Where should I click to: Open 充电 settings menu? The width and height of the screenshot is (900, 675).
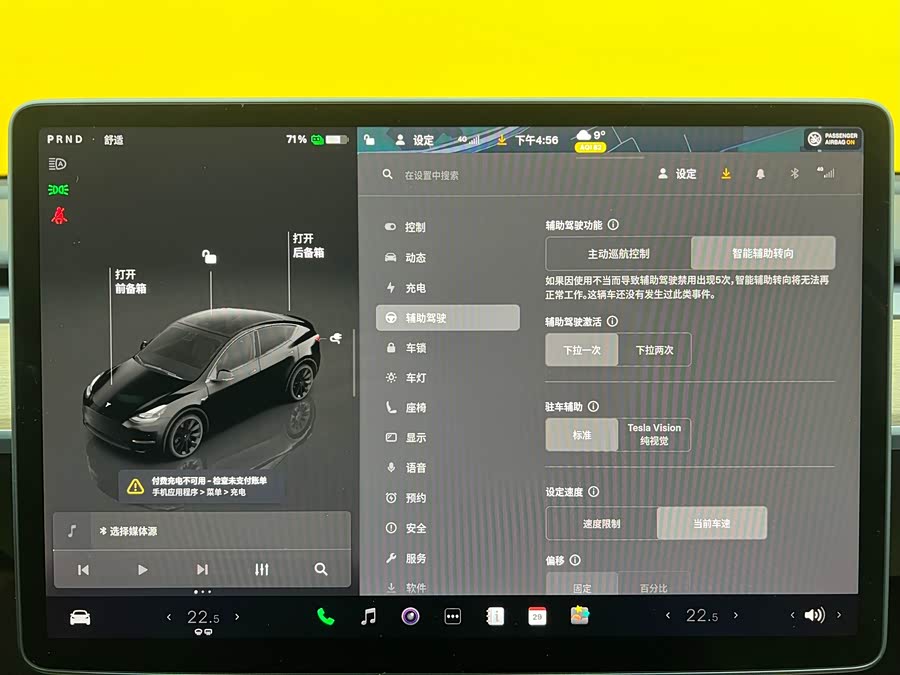tap(448, 288)
